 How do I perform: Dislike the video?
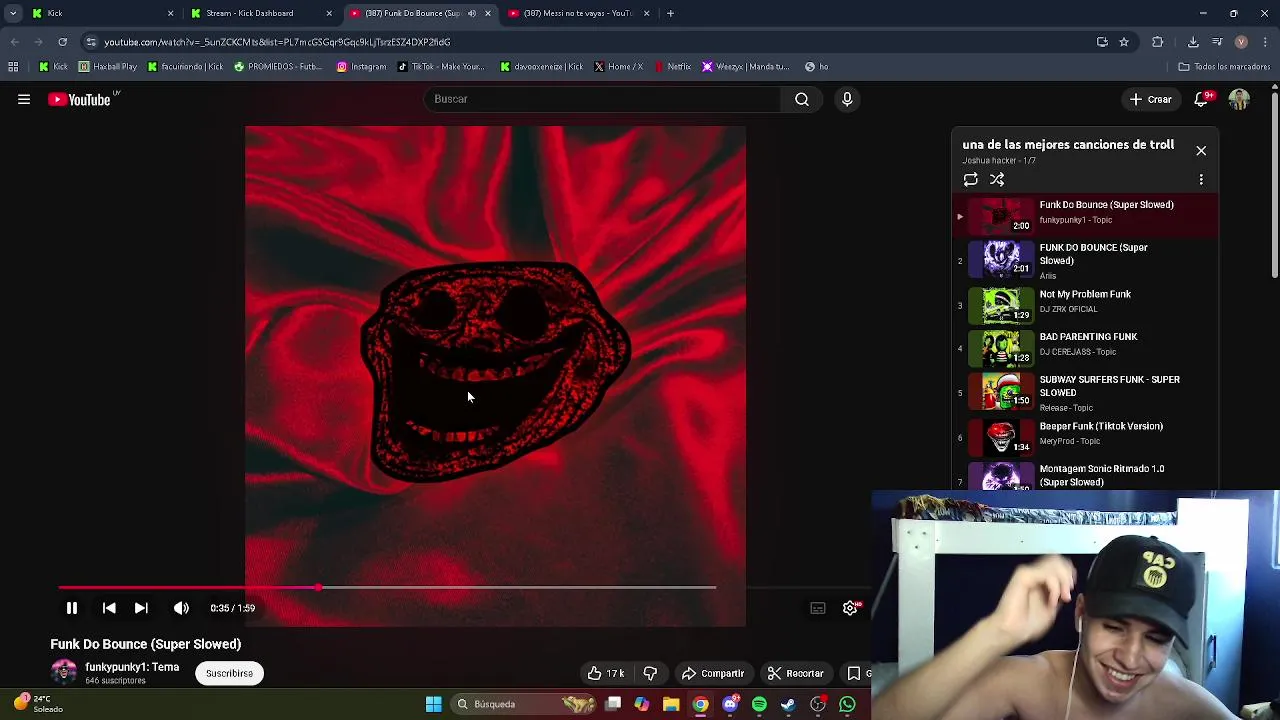pyautogui.click(x=650, y=674)
